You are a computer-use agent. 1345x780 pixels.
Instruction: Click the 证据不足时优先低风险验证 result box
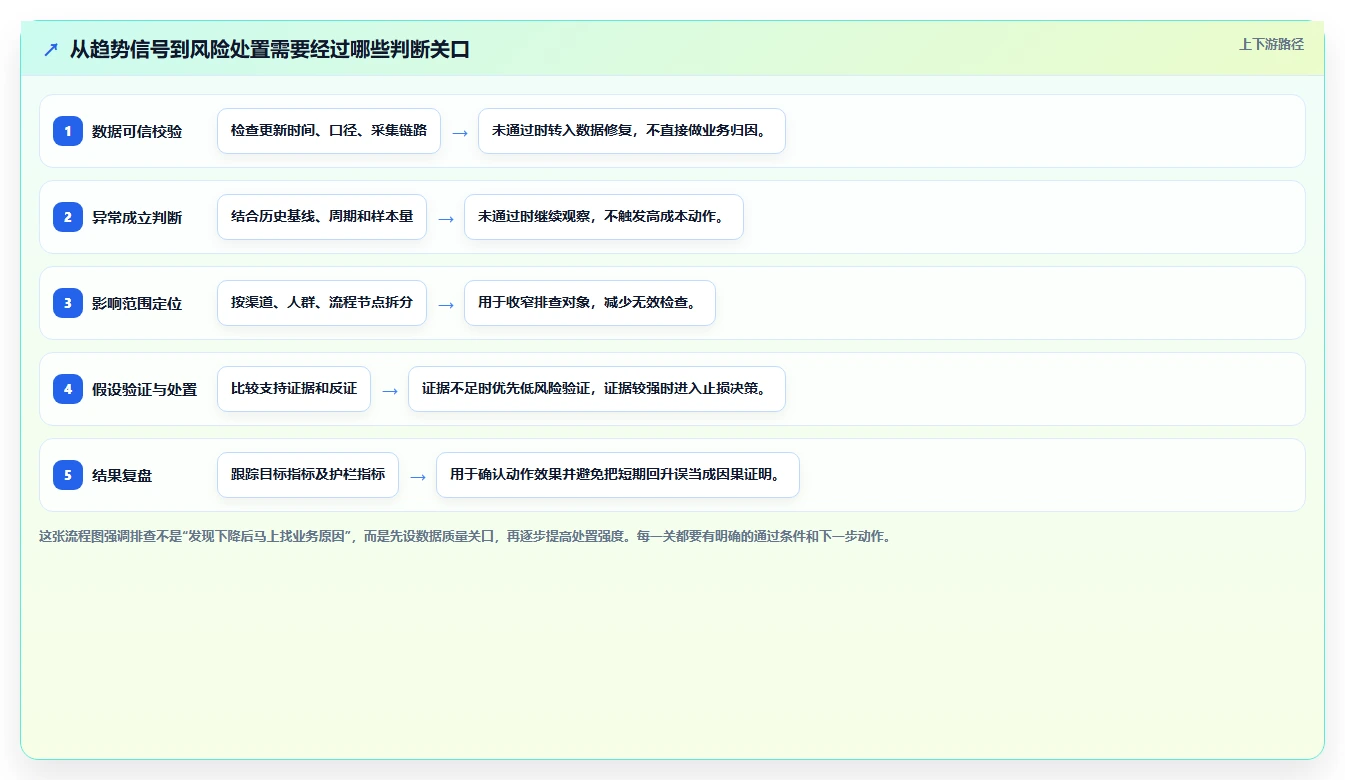[x=597, y=389]
